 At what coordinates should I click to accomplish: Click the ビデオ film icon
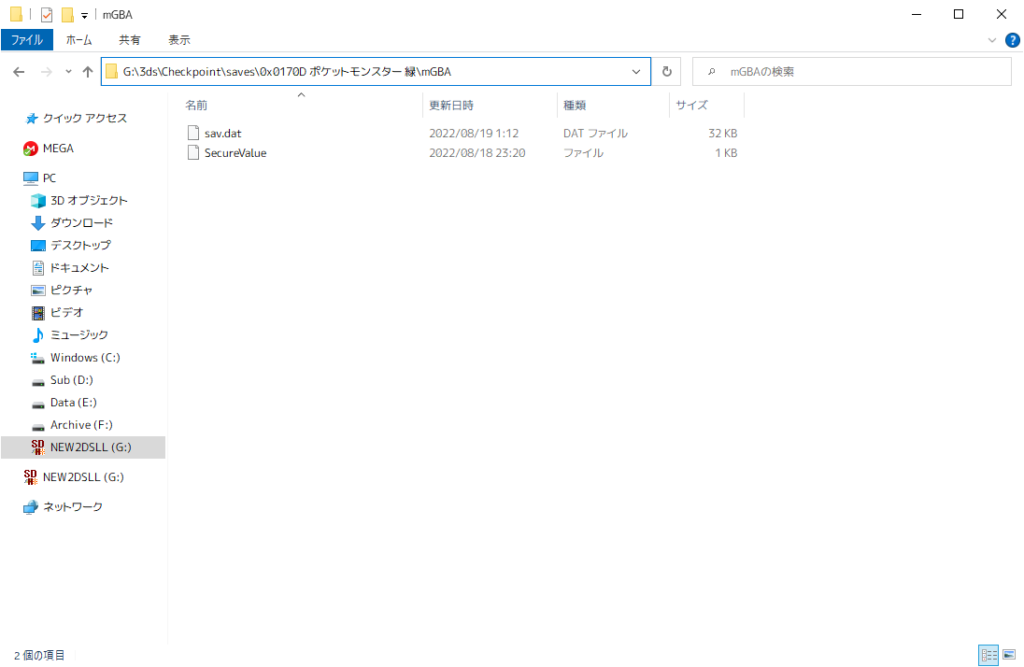[38, 313]
